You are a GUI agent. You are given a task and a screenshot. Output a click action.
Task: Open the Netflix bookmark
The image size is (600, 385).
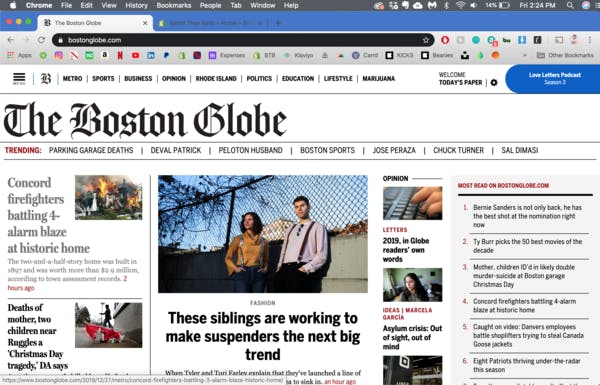pyautogui.click(x=120, y=55)
